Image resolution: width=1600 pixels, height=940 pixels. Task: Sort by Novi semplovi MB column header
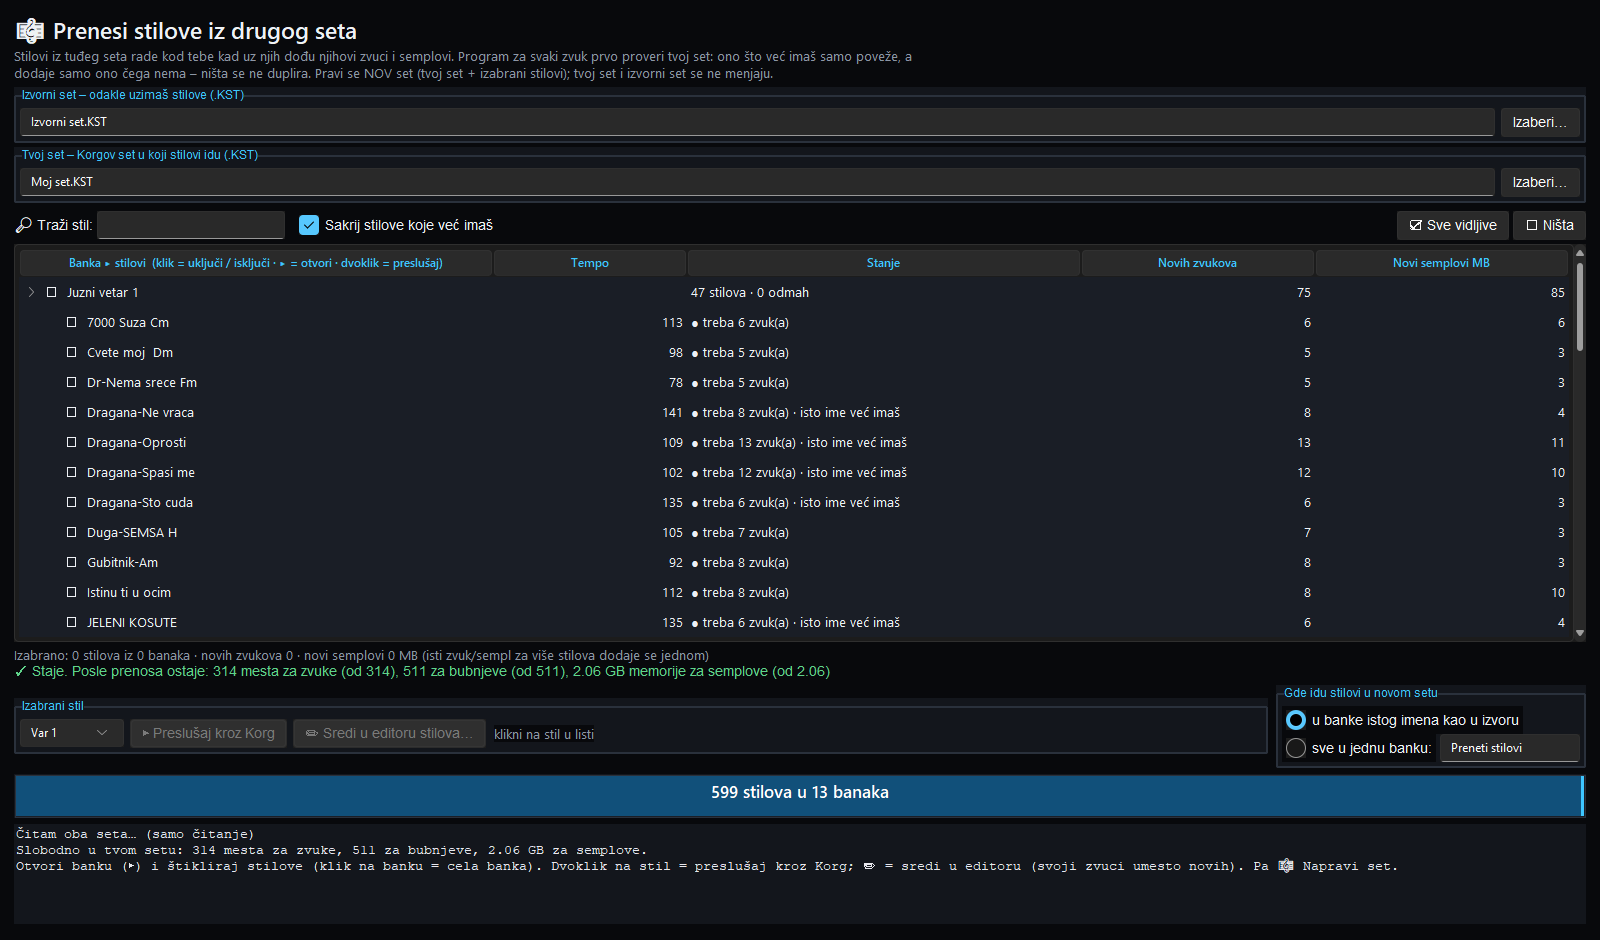click(1441, 263)
